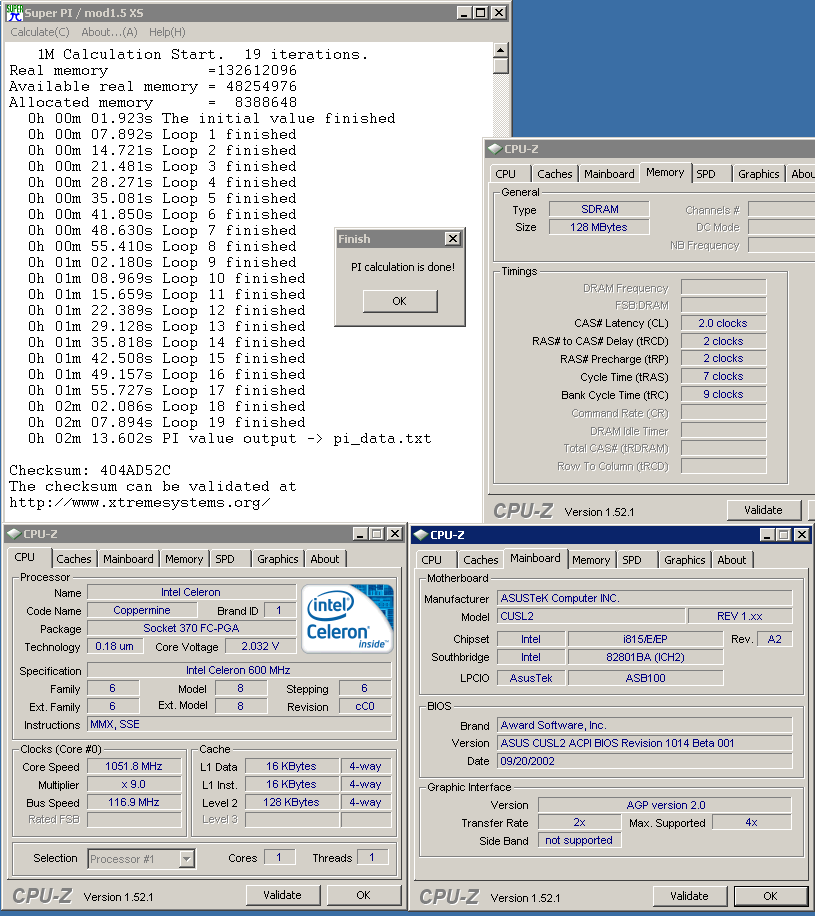Open SPD tab in Memory CPU-Z window
The height and width of the screenshot is (916, 815).
pos(706,174)
